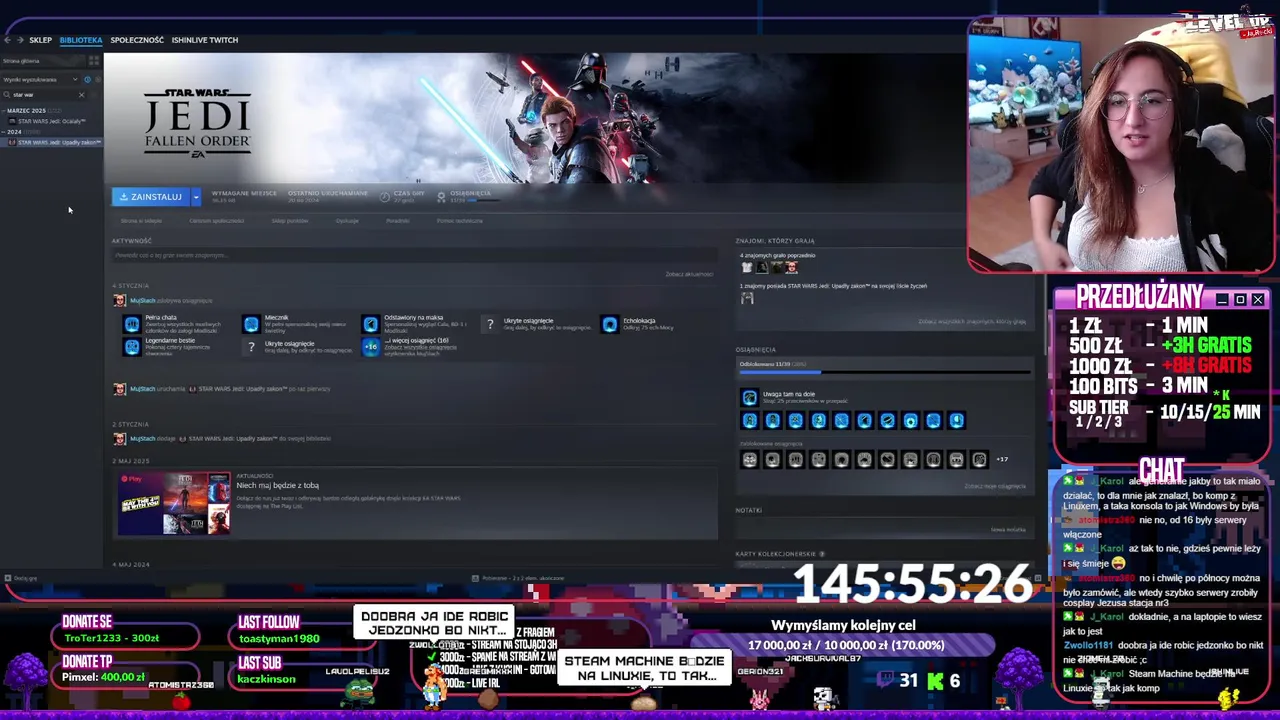Open Legendarne bestie achievement icon
Viewport: 1280px width, 720px height.
132,347
